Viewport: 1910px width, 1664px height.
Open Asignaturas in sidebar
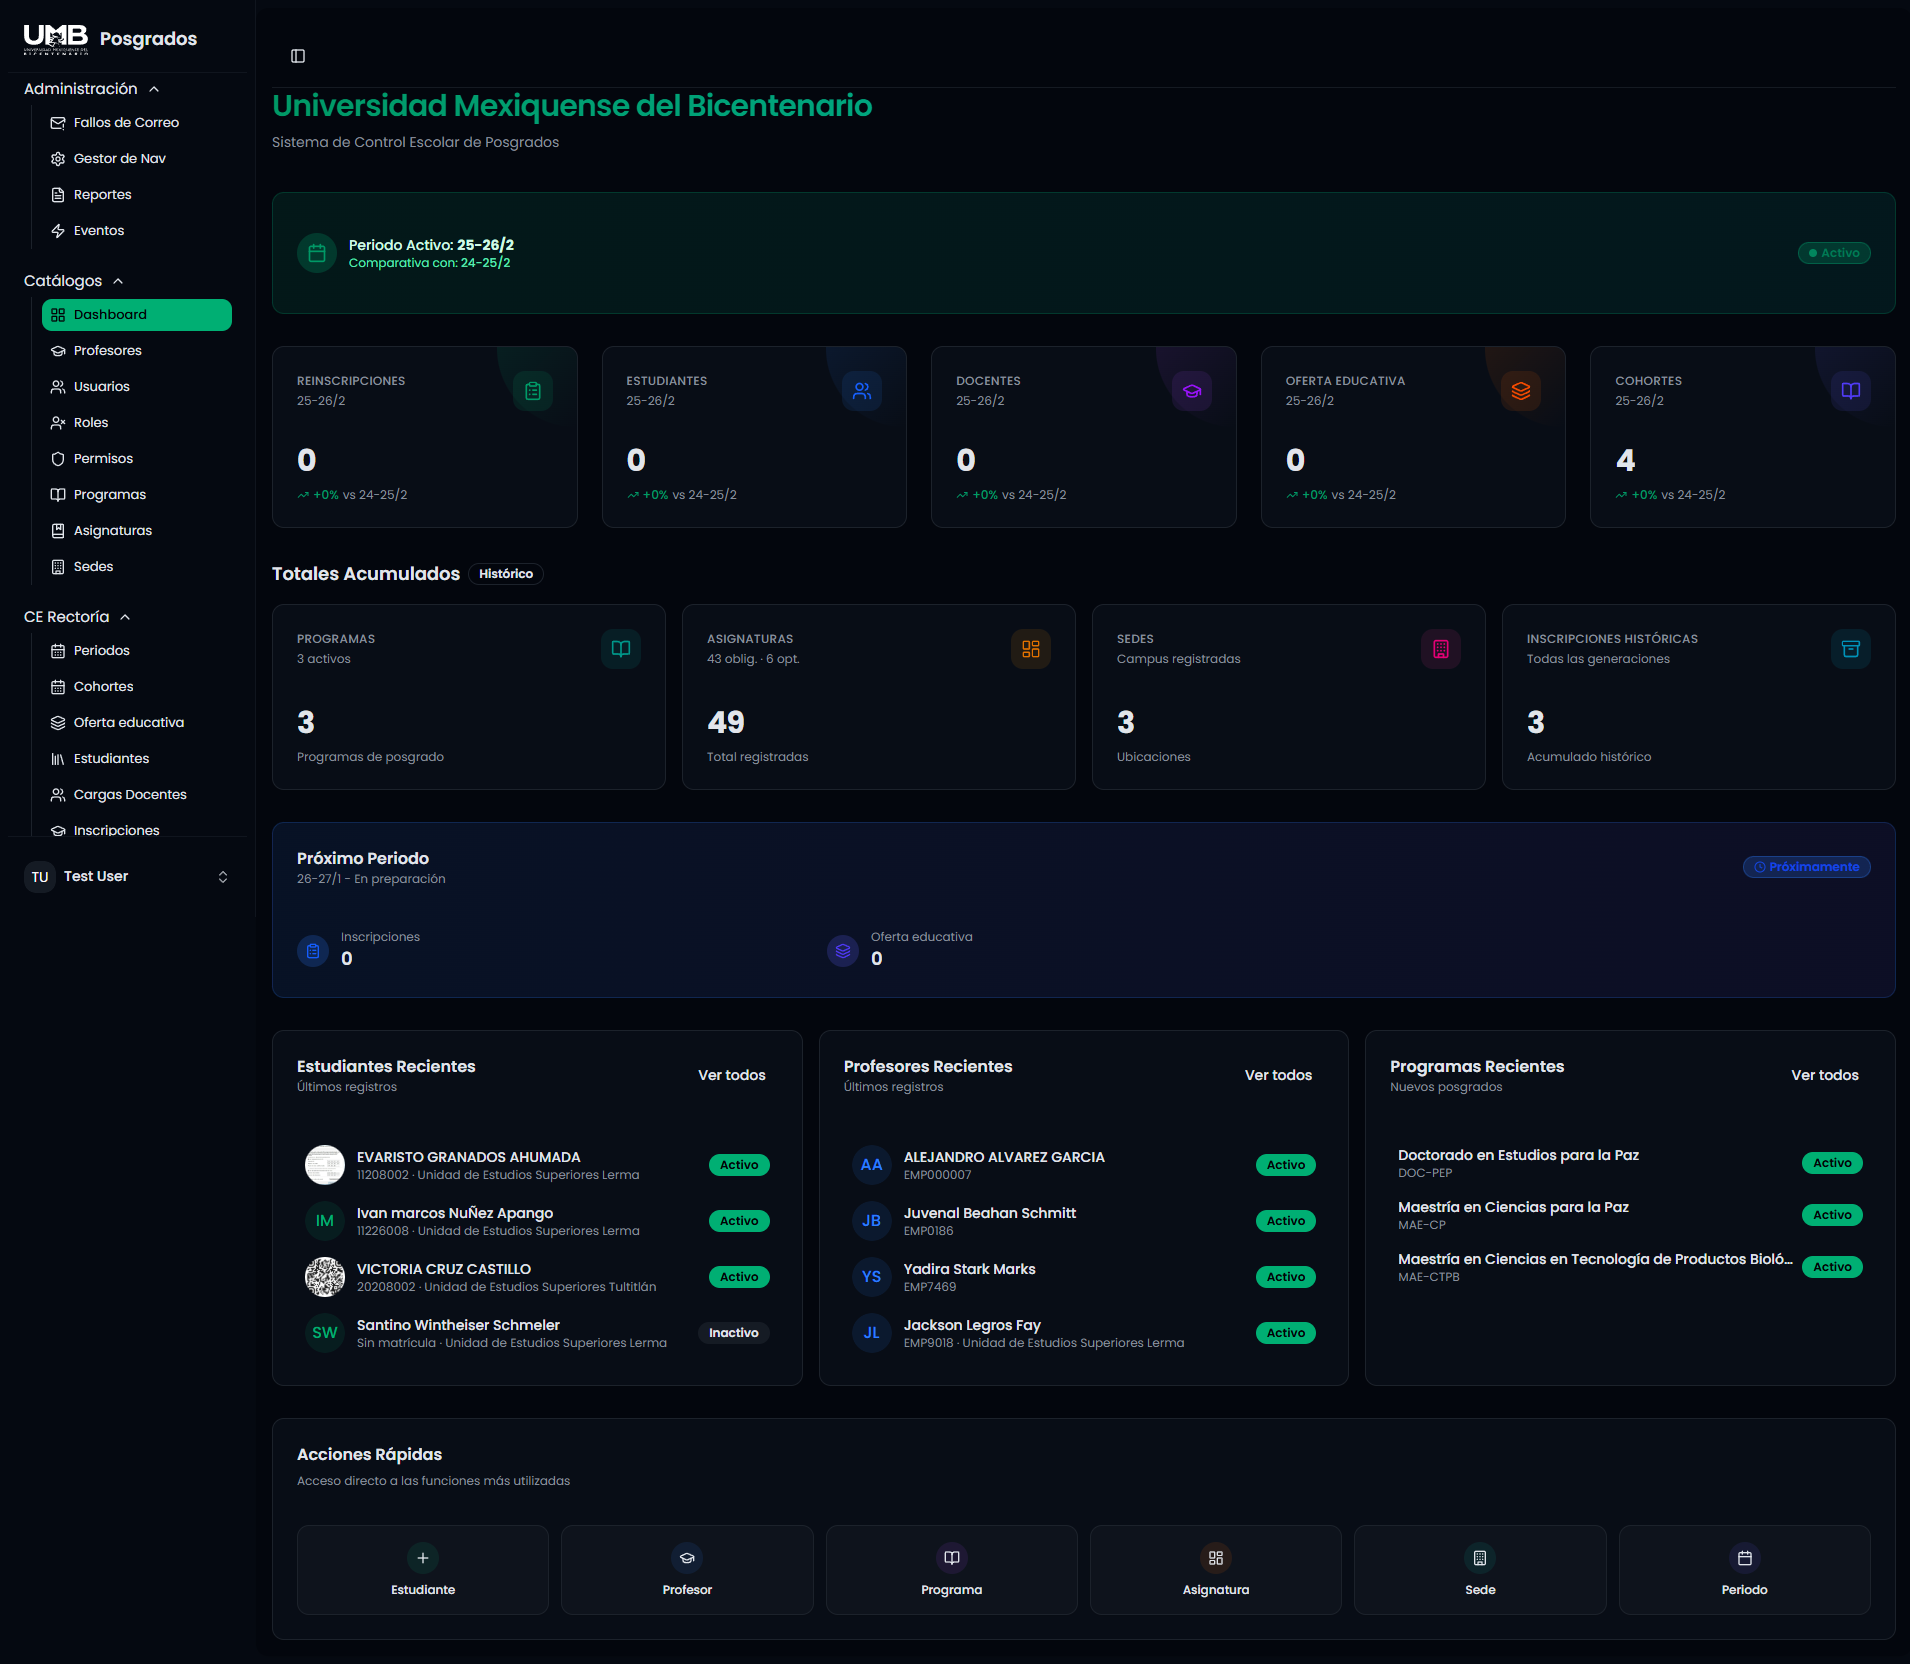pos(137,531)
